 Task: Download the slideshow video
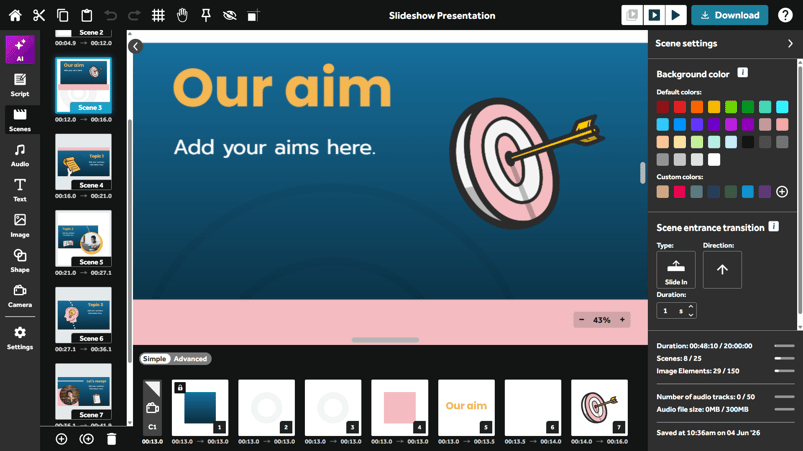(730, 15)
